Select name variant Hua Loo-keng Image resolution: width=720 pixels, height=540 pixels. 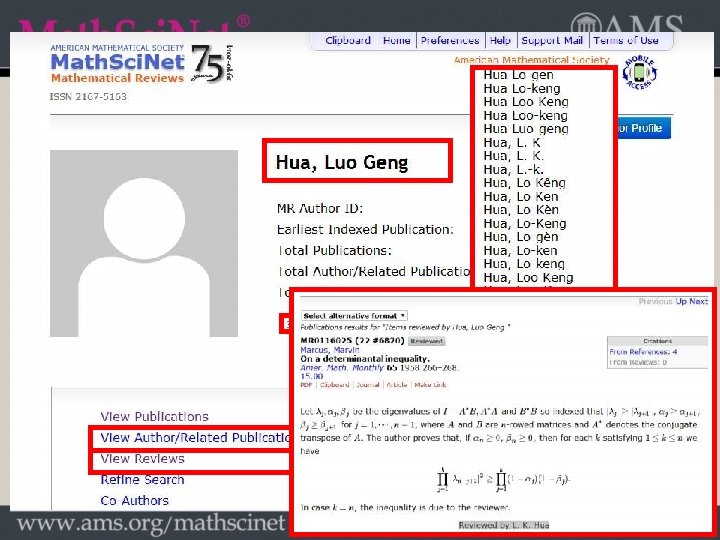(x=525, y=115)
